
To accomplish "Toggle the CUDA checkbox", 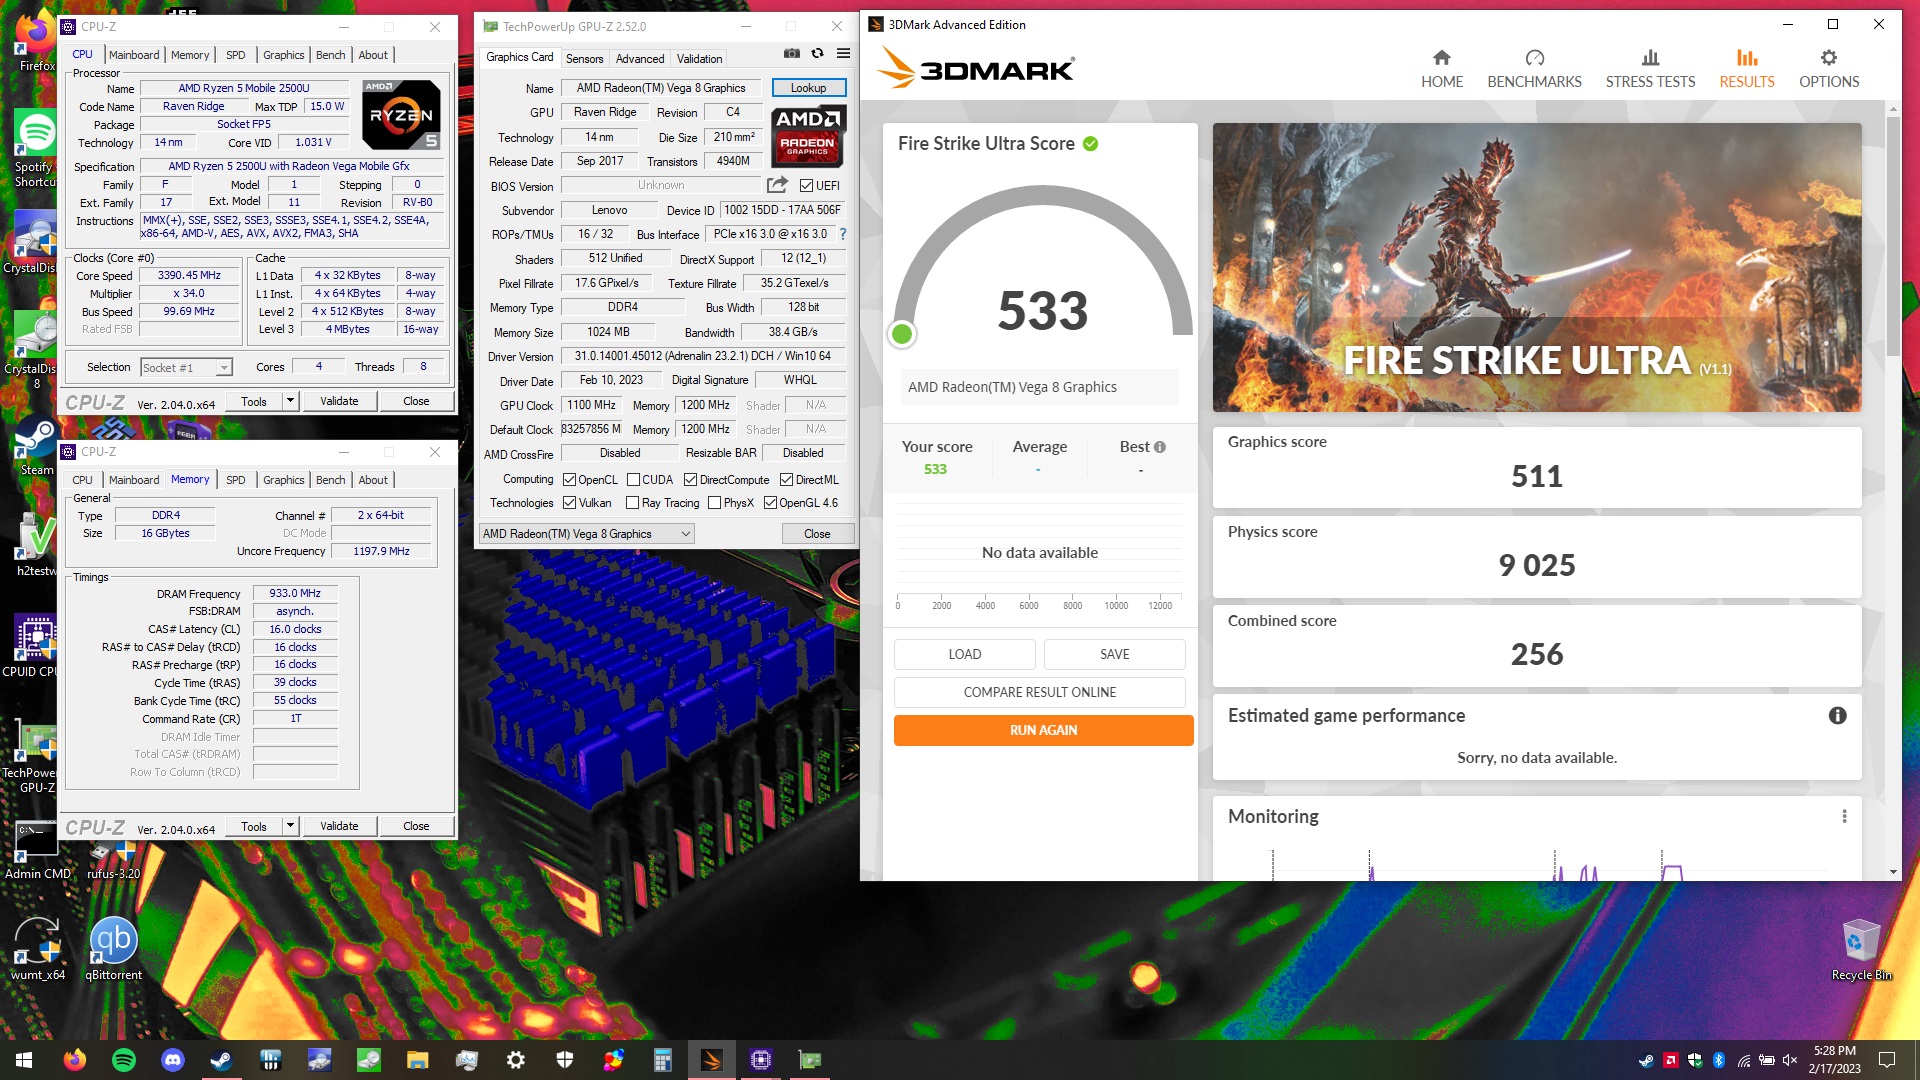I will 632,480.
